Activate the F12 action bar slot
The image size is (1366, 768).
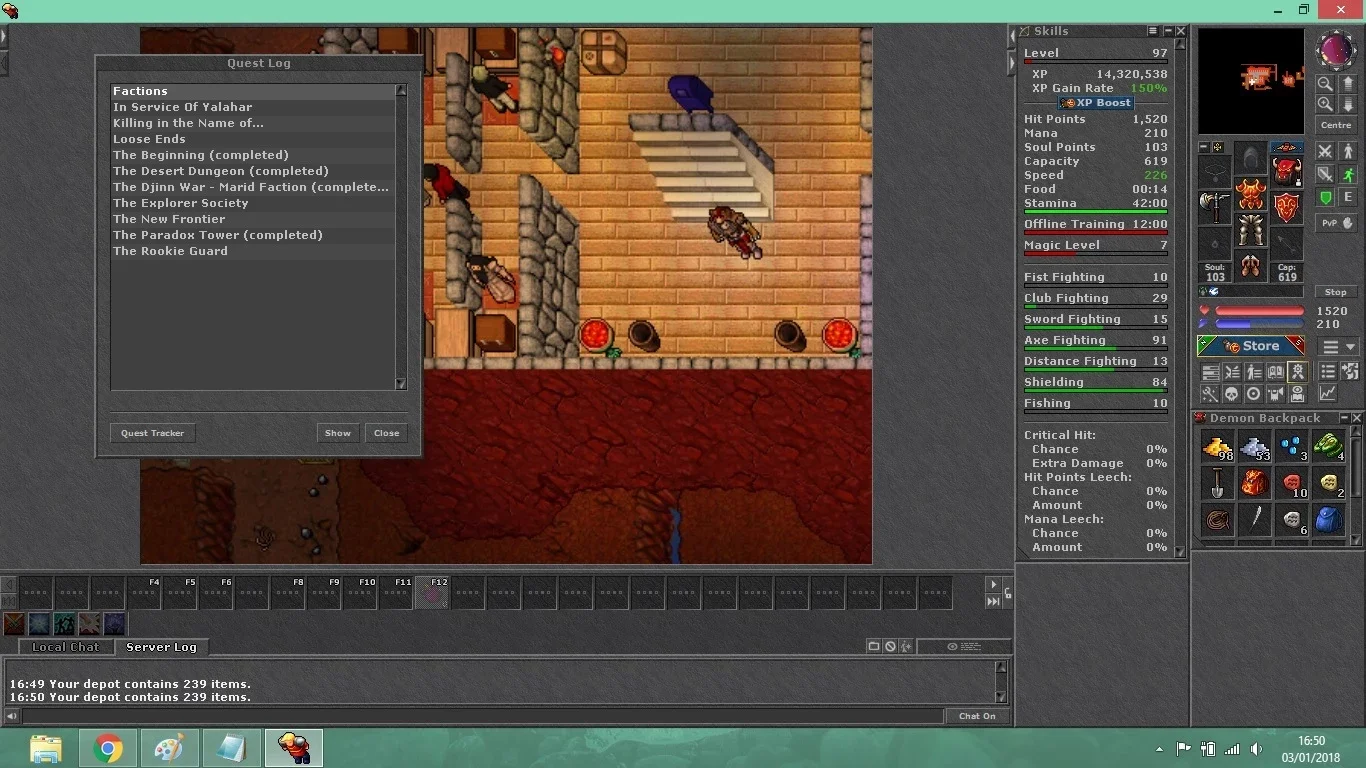click(432, 593)
